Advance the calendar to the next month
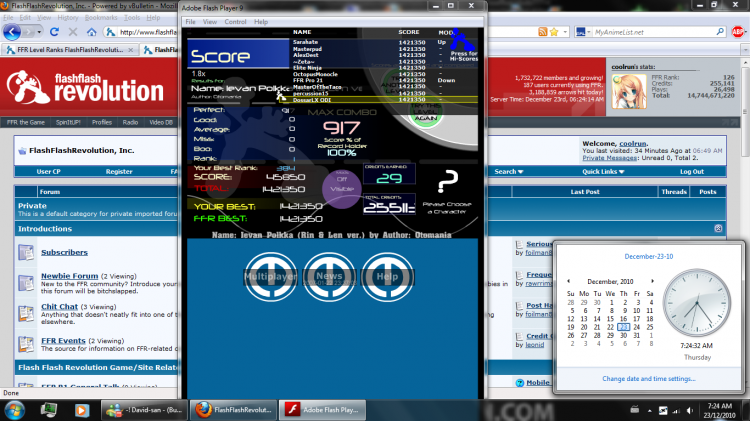Viewport: 750px width, 421px height. (x=652, y=281)
